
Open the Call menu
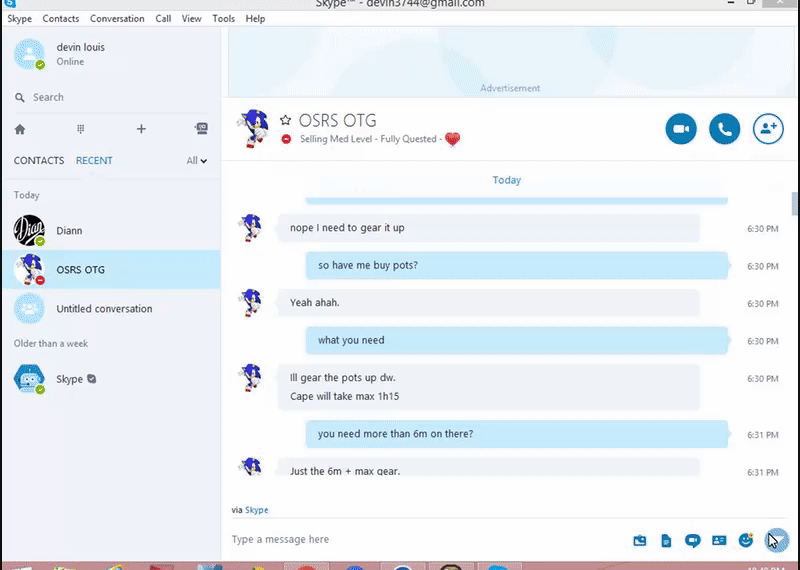click(163, 19)
